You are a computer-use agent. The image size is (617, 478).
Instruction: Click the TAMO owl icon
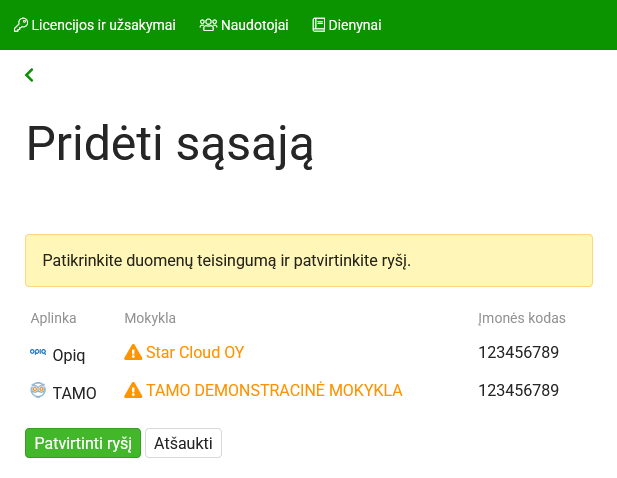click(38, 391)
